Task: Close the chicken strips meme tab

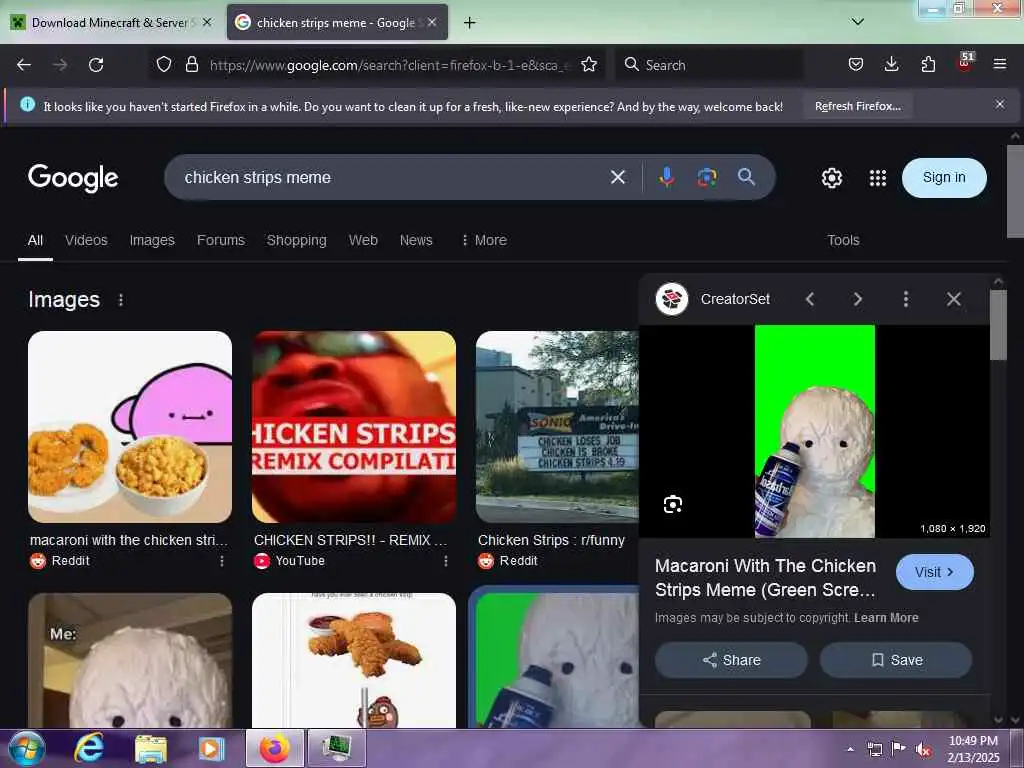Action: (432, 22)
